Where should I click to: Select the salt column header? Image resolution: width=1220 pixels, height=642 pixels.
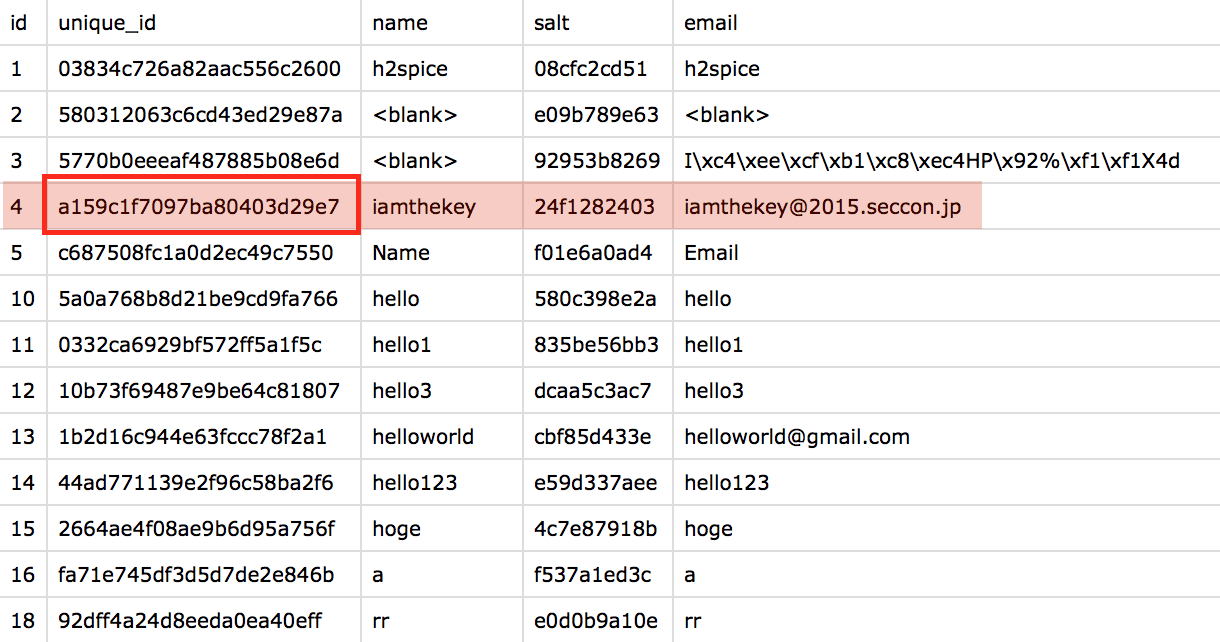click(552, 22)
